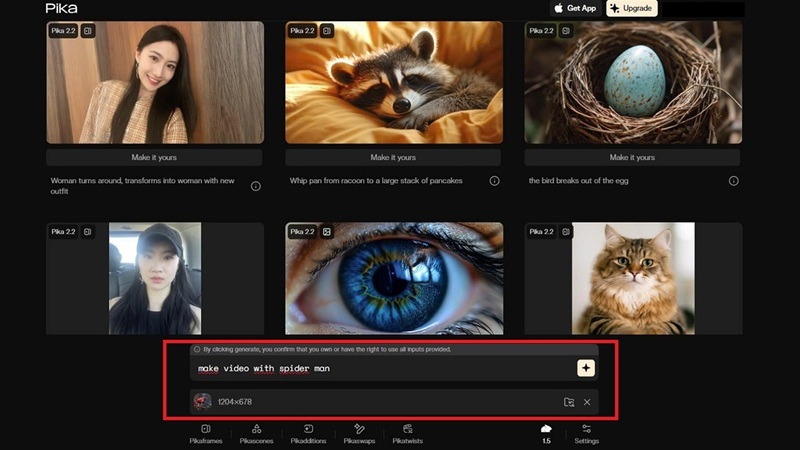
Task: Click the folder icon in attachment row
Action: click(x=568, y=402)
